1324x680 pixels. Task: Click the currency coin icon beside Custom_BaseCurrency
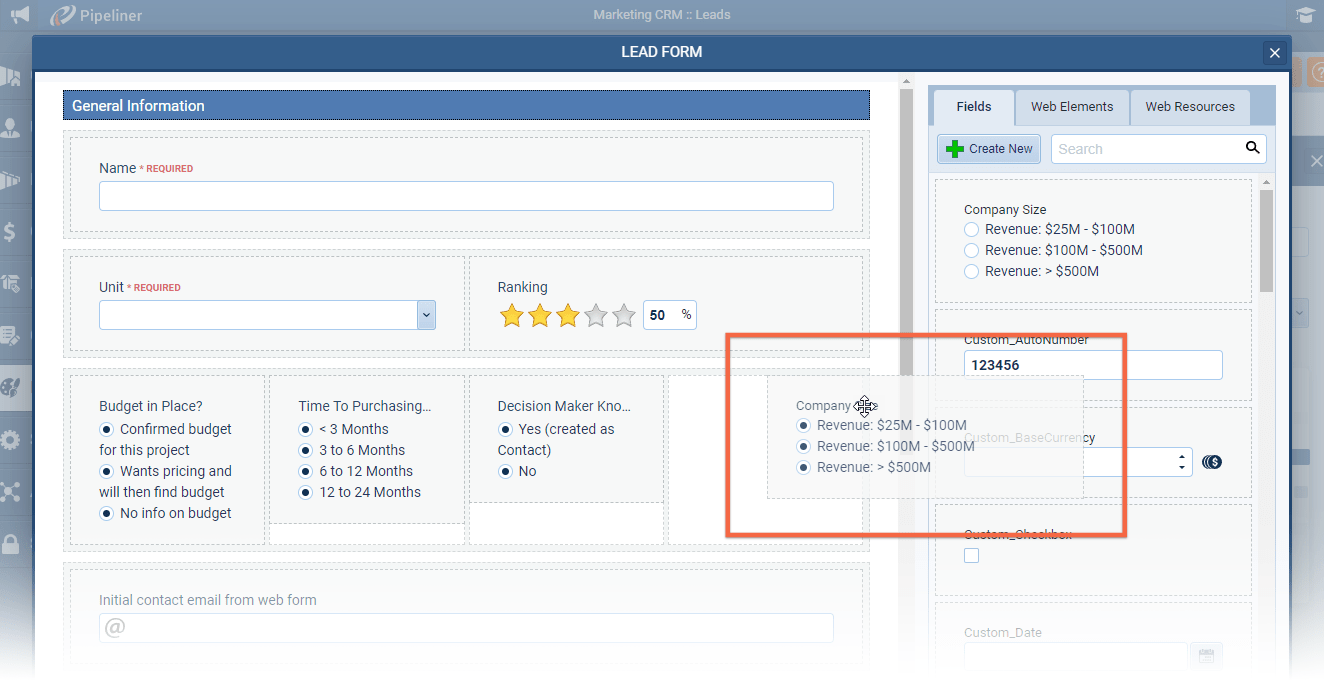1212,462
